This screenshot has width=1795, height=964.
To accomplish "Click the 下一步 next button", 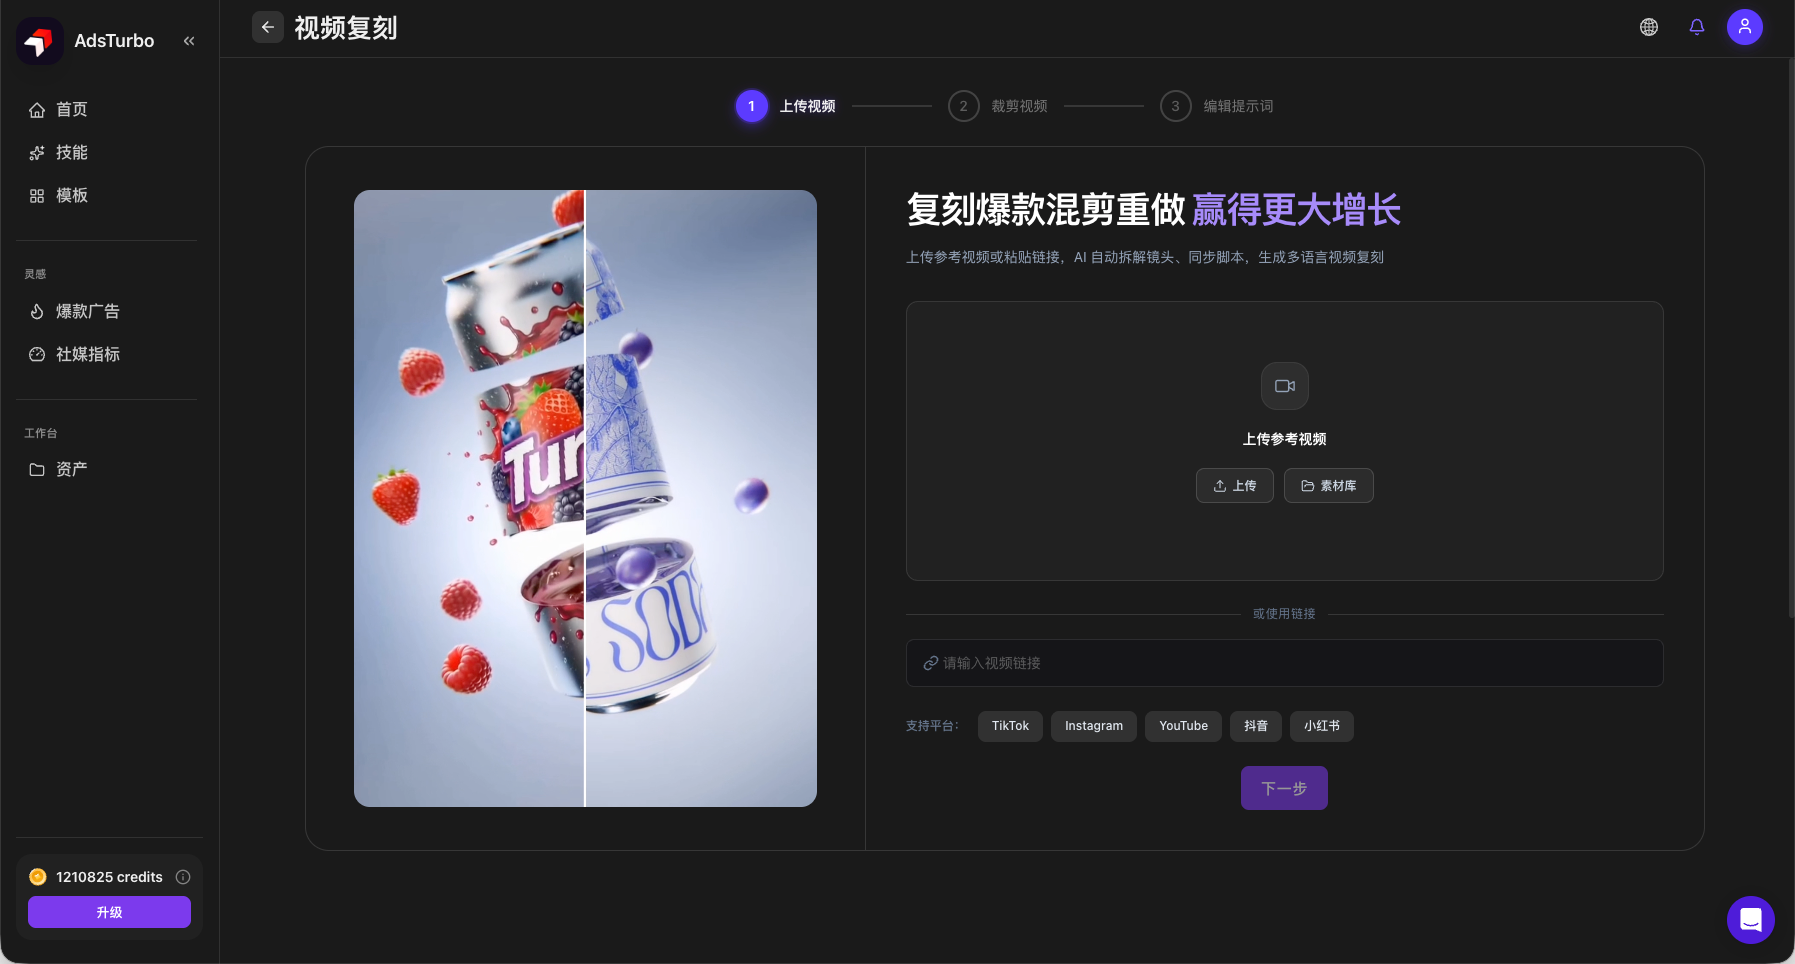I will pos(1284,788).
